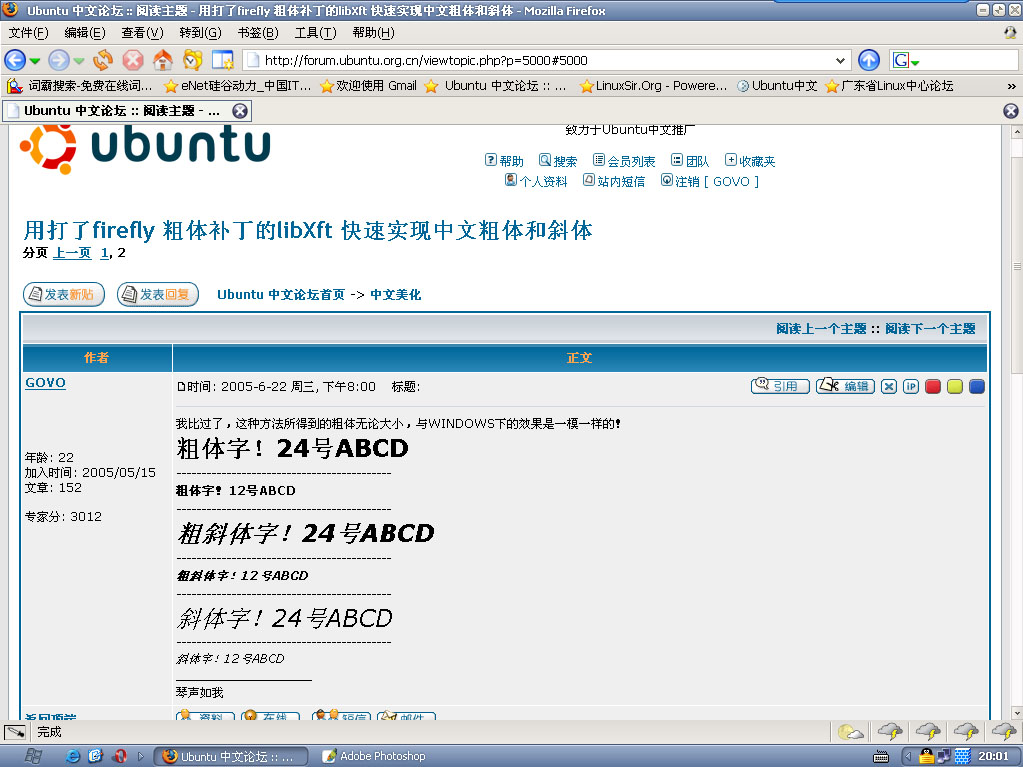The image size is (1023, 767).
Task: Open the GOVO author profile link
Action: pyautogui.click(x=45, y=383)
